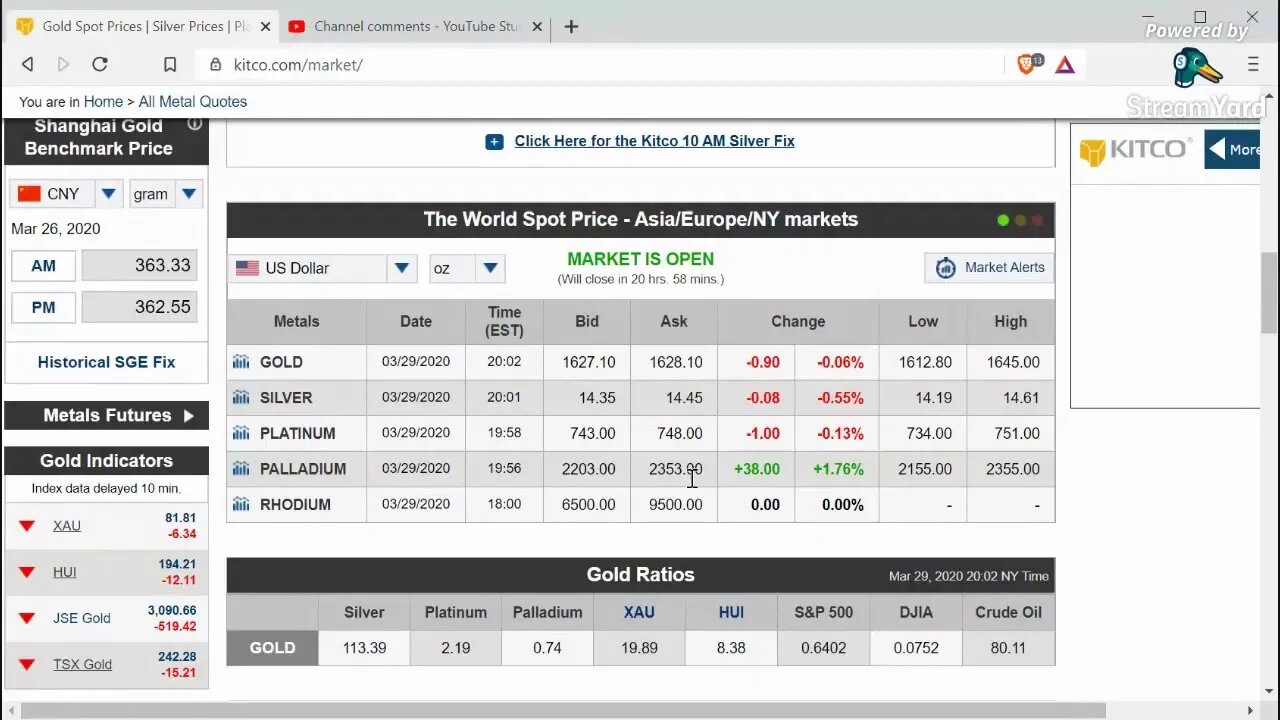Open the JSE Gold index link

point(82,618)
